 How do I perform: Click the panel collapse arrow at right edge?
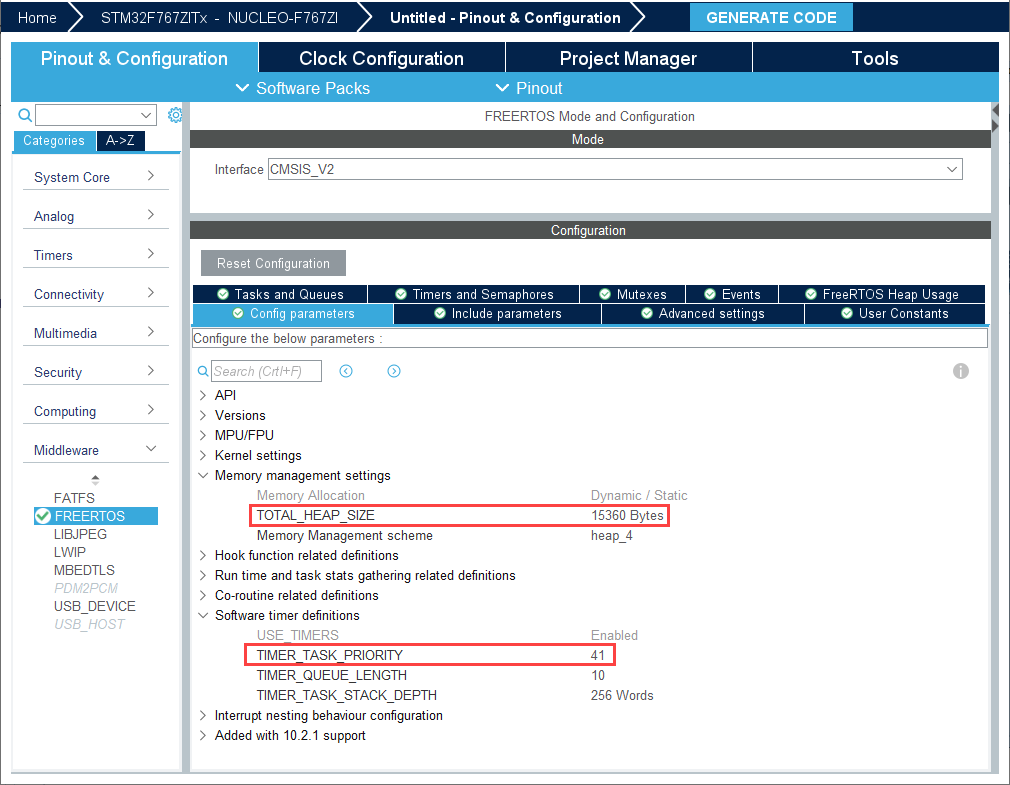[x=995, y=120]
